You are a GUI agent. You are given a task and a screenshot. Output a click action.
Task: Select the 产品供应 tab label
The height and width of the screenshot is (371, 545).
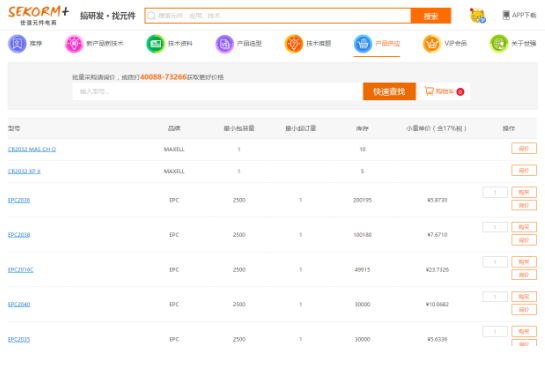388,43
